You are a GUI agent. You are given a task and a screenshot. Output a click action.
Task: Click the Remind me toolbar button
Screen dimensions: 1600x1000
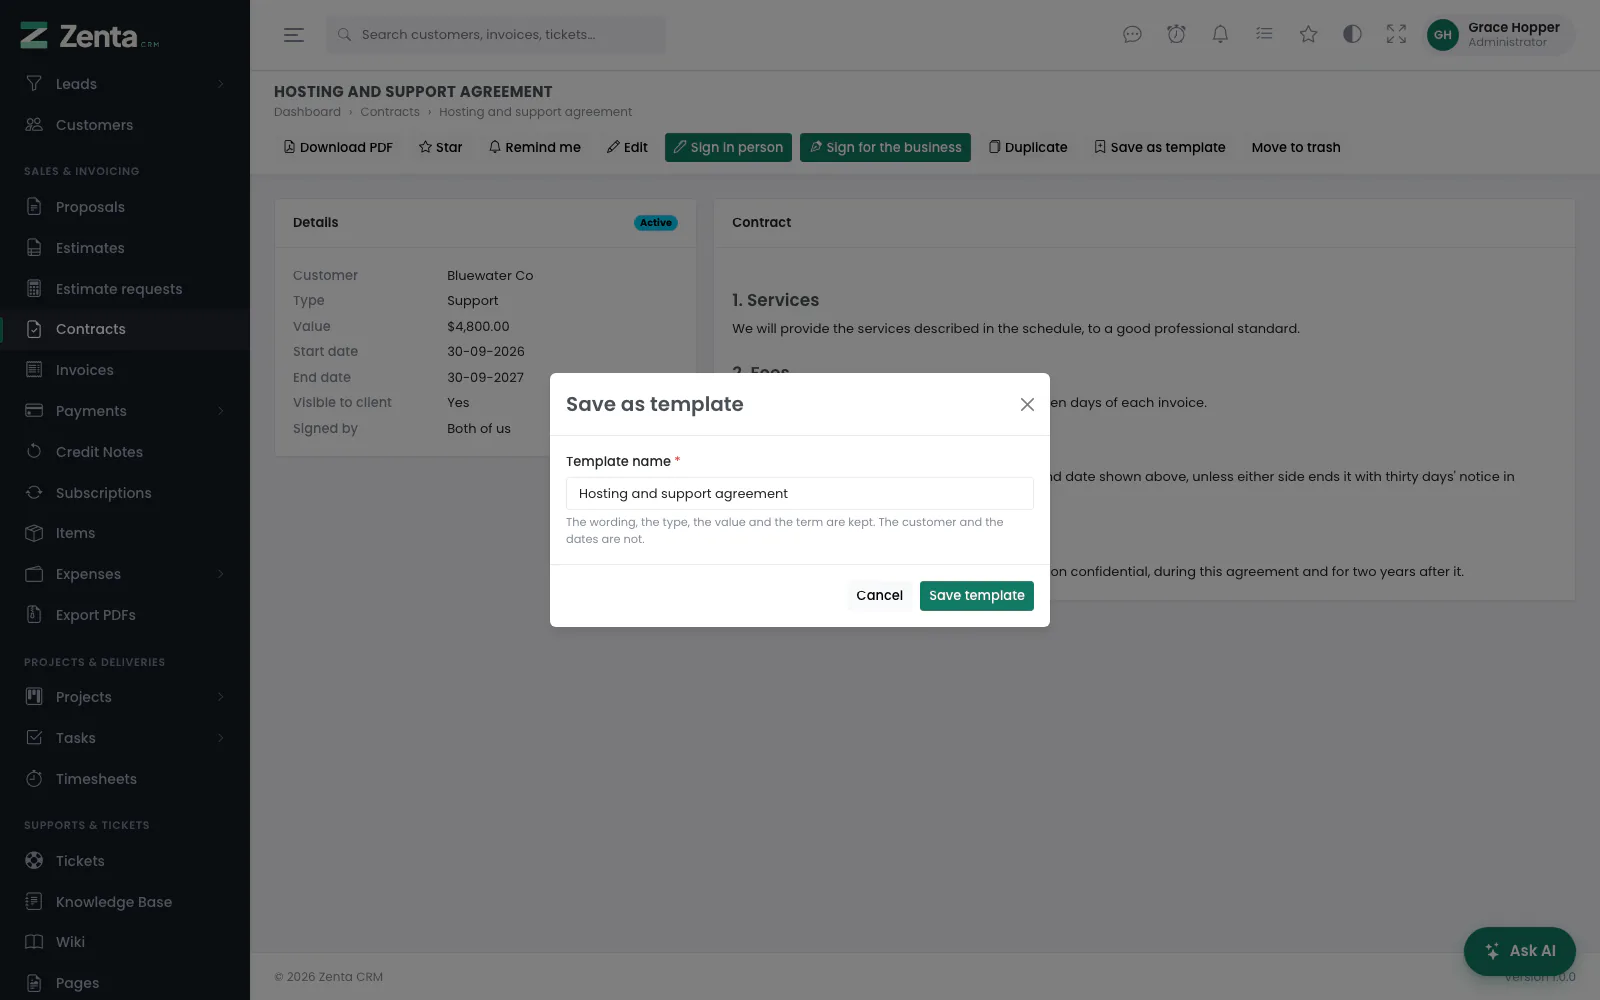[x=535, y=147]
